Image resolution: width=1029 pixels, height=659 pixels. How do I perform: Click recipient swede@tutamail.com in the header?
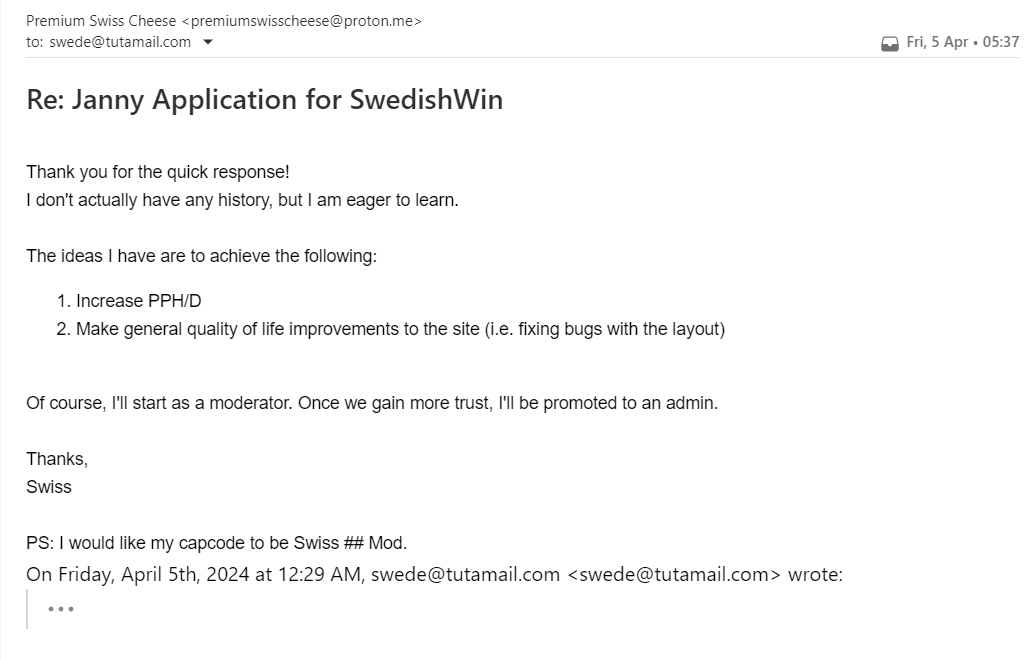coord(118,42)
